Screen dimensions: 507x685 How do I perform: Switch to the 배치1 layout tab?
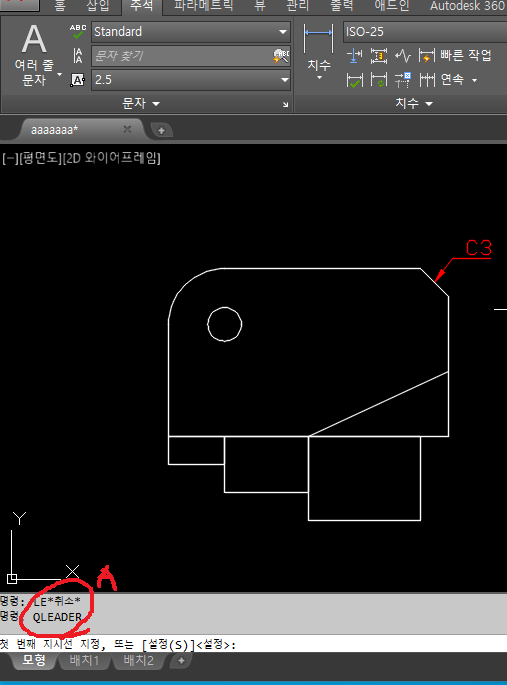84,660
